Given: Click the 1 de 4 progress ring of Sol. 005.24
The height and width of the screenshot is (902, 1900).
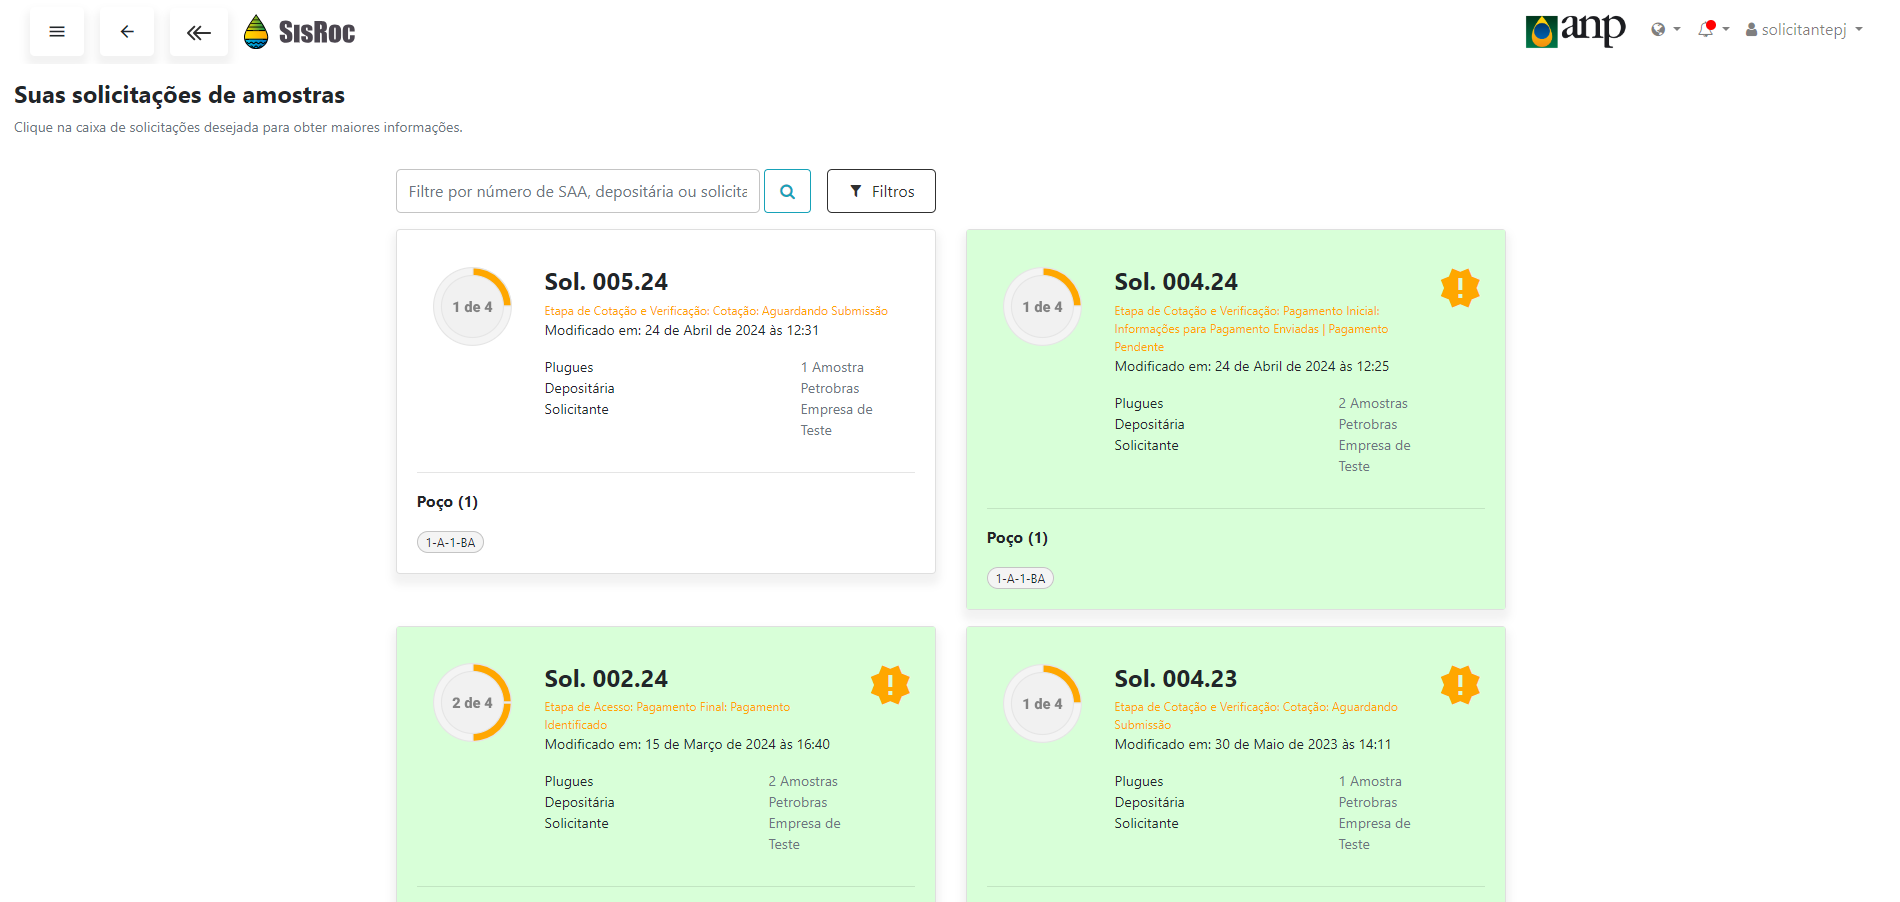Looking at the screenshot, I should point(472,307).
